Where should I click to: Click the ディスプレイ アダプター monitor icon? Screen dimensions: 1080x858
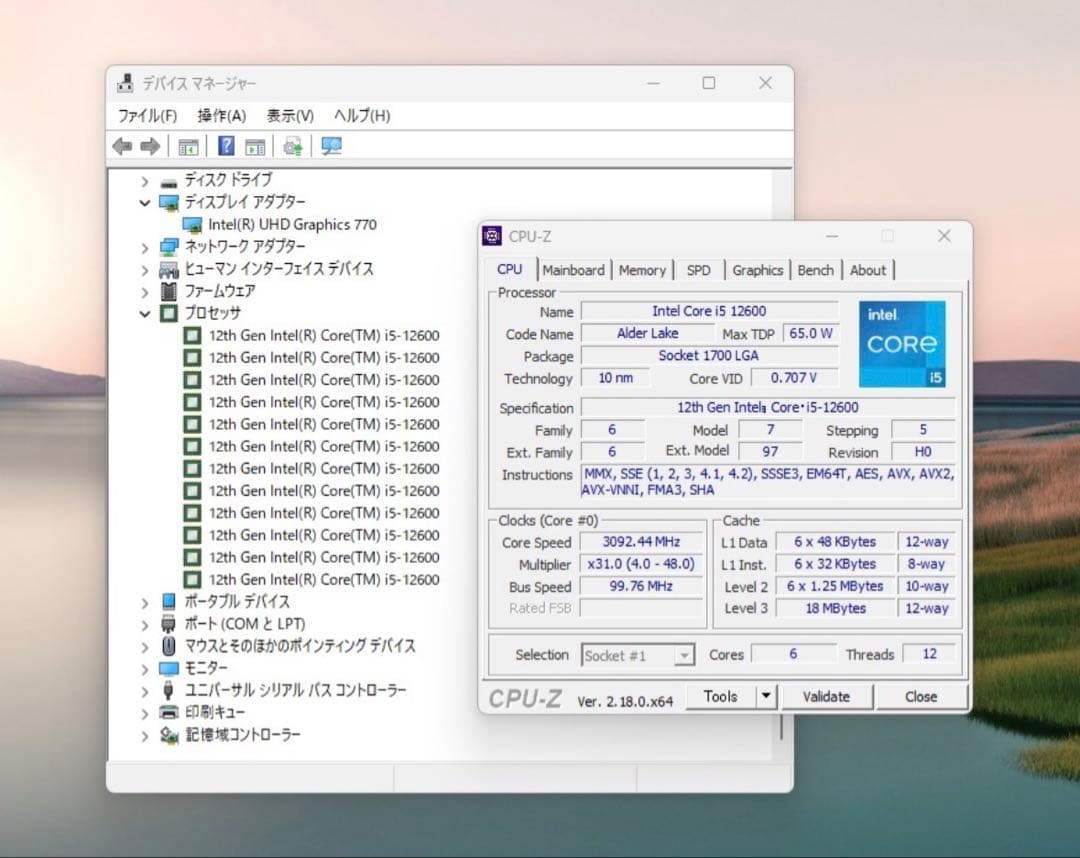[x=169, y=202]
